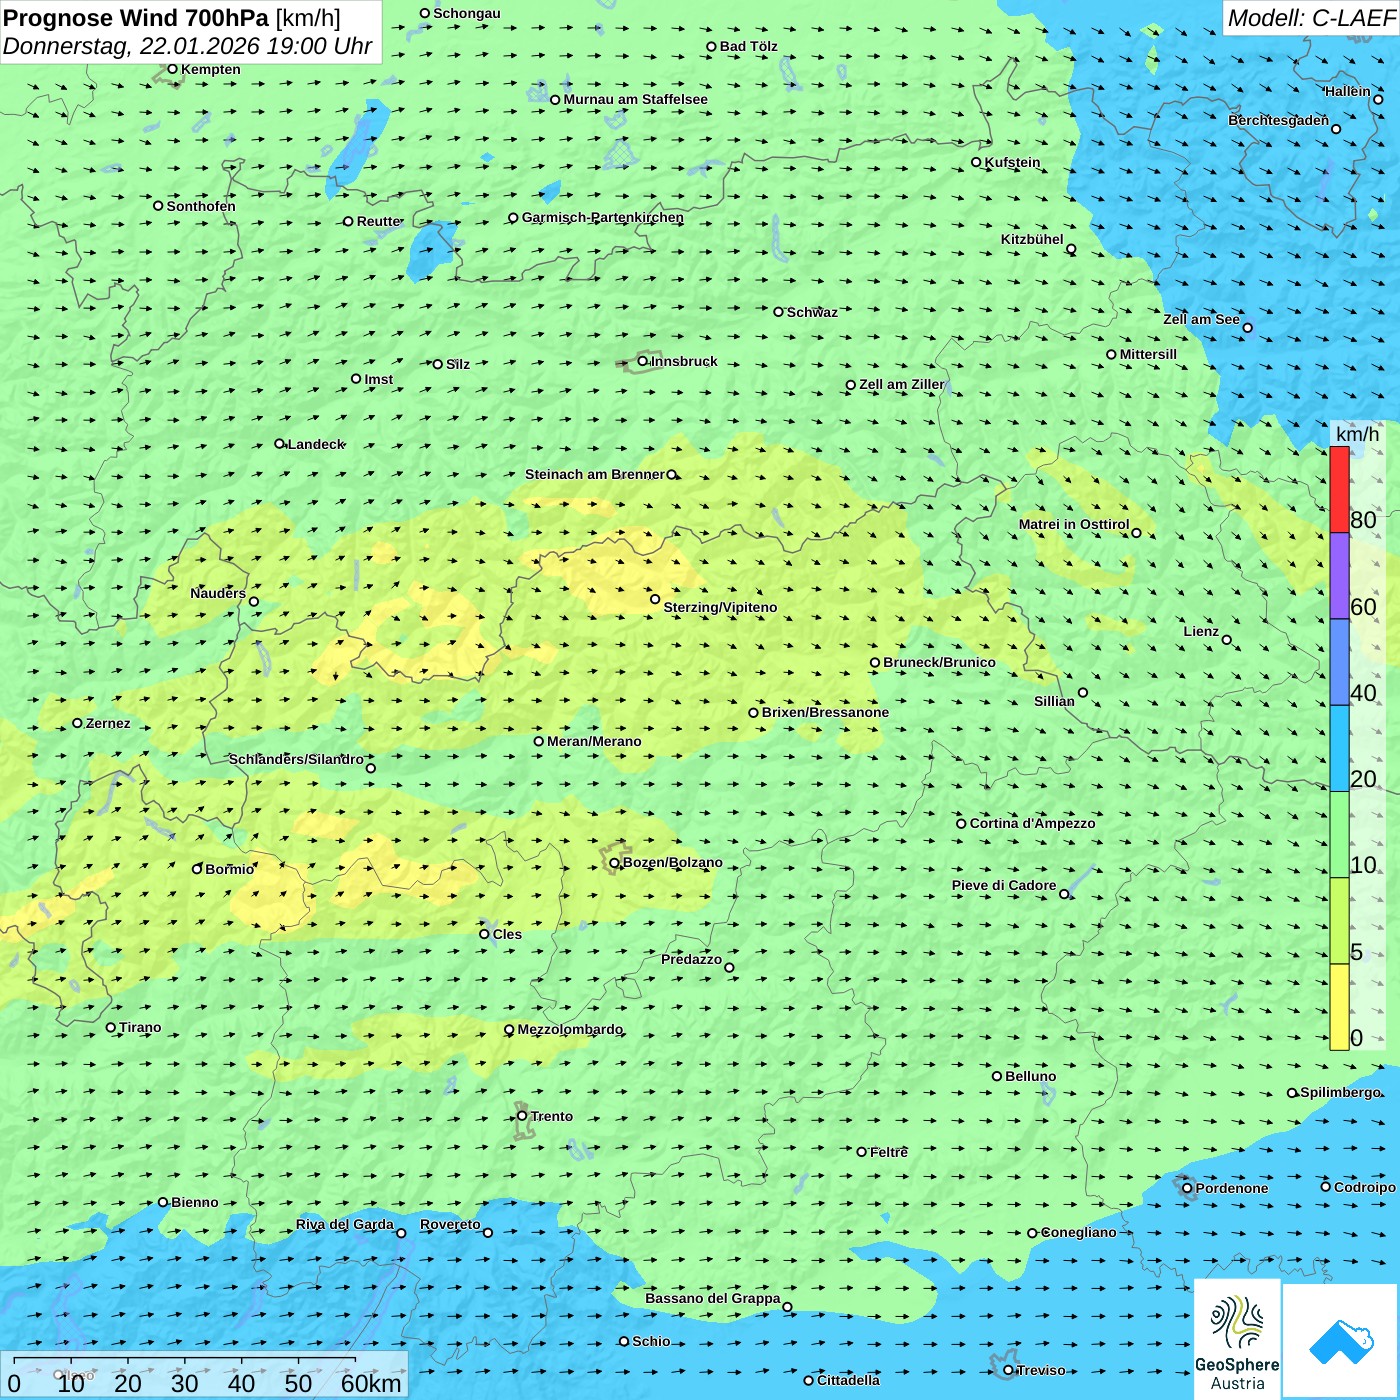Image resolution: width=1400 pixels, height=1400 pixels.
Task: Click the Modell: C-LAEF label
Action: coord(1310,18)
